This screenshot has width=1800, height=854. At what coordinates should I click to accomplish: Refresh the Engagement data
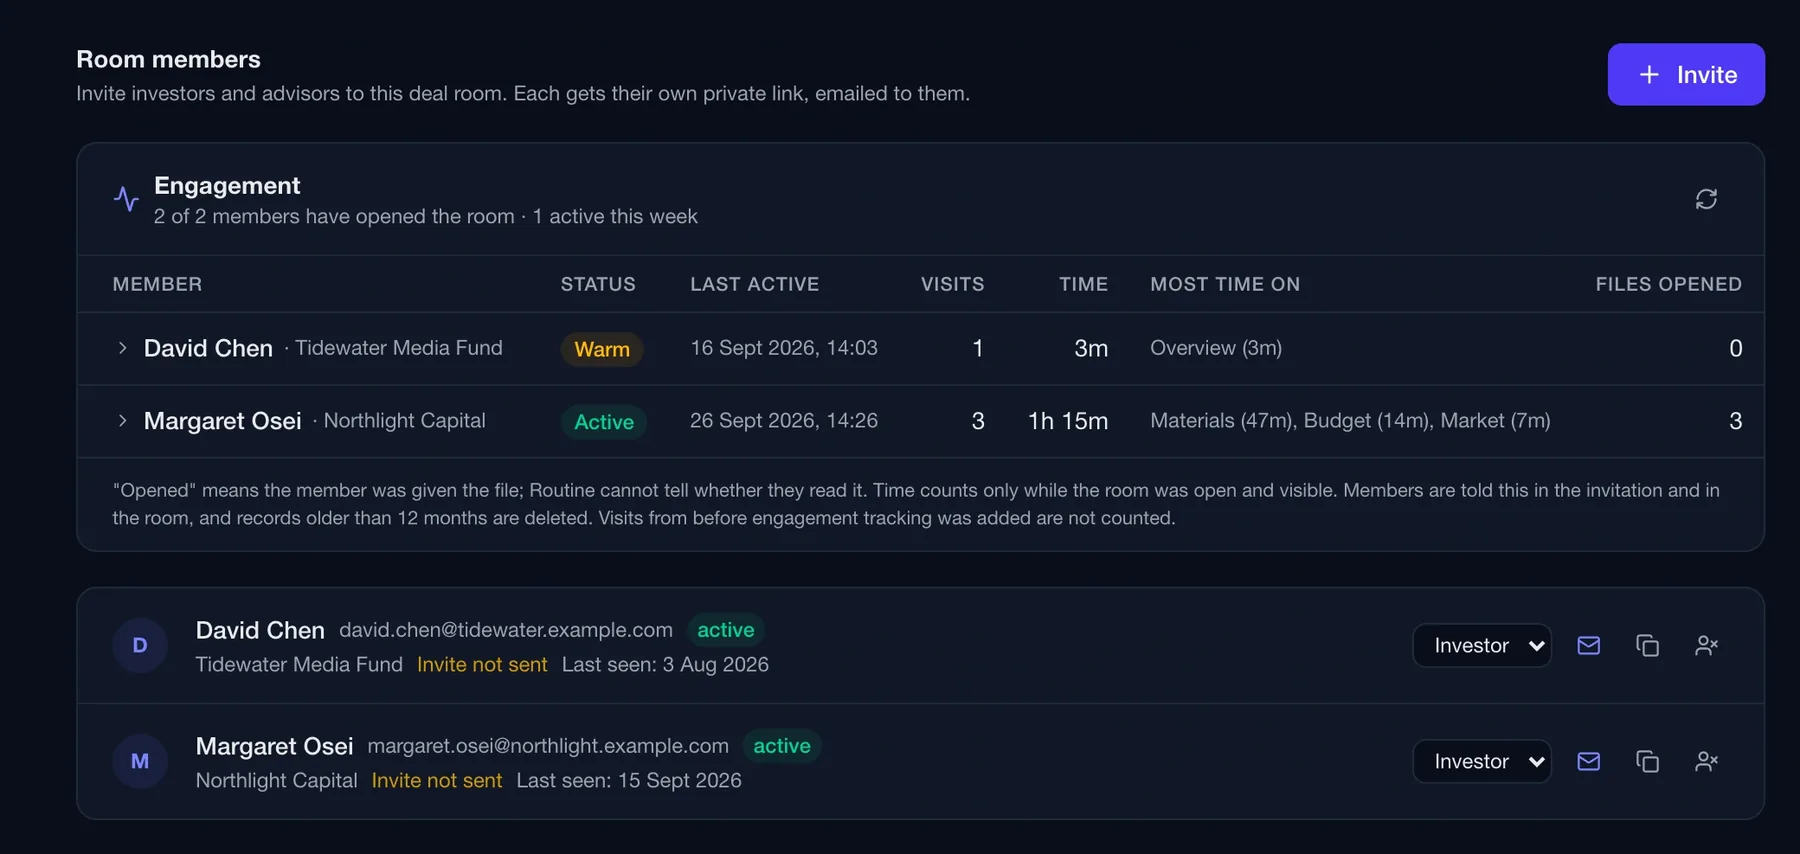pyautogui.click(x=1706, y=199)
